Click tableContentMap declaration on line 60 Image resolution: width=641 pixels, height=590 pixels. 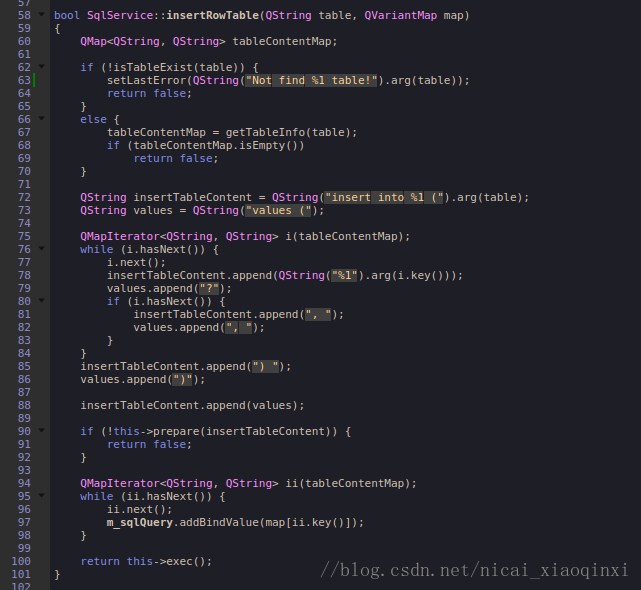pyautogui.click(x=282, y=42)
